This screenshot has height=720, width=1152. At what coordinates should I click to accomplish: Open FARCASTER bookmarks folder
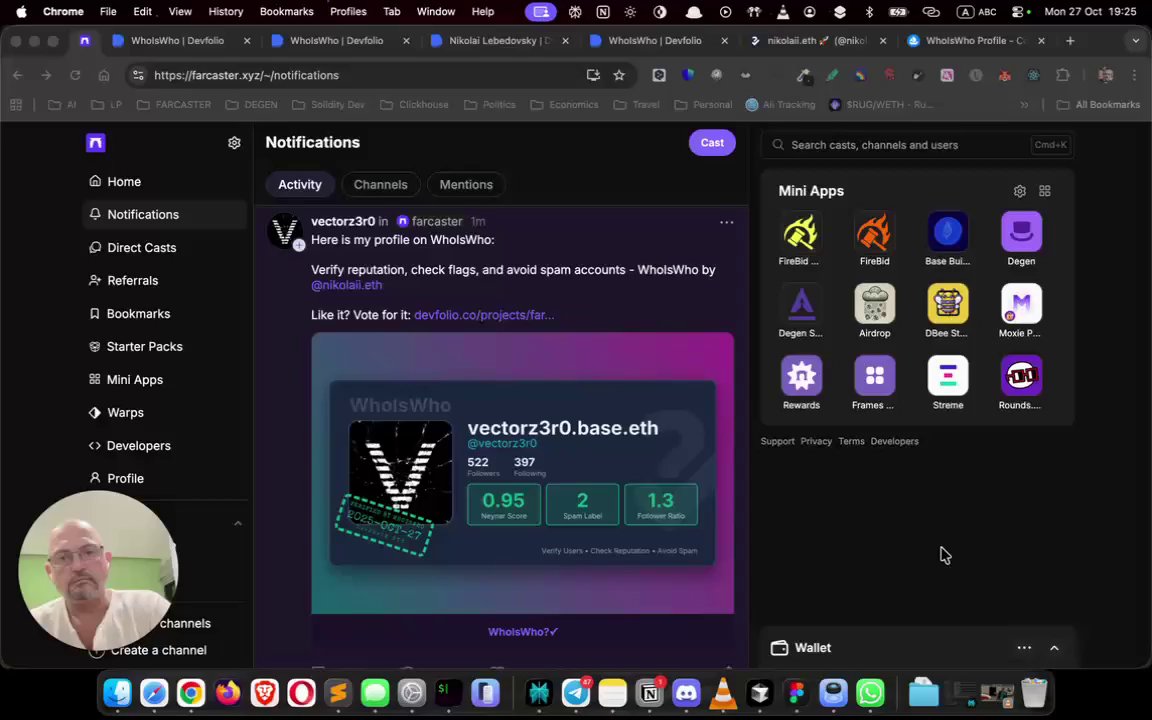(175, 105)
